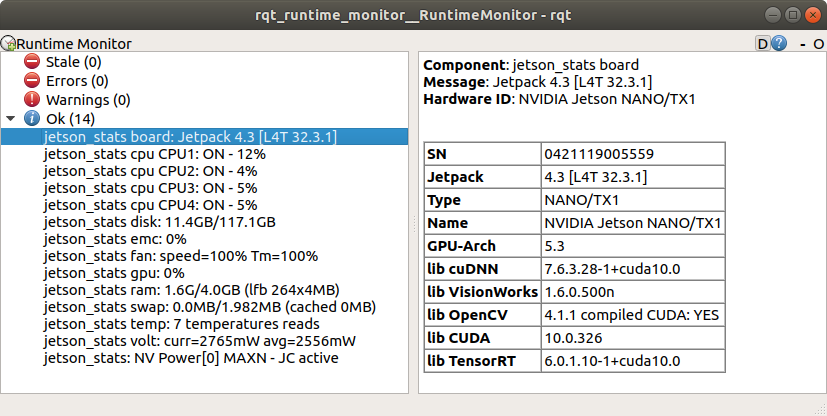Click the lib cuDNN version cell
The width and height of the screenshot is (827, 416).
click(633, 269)
